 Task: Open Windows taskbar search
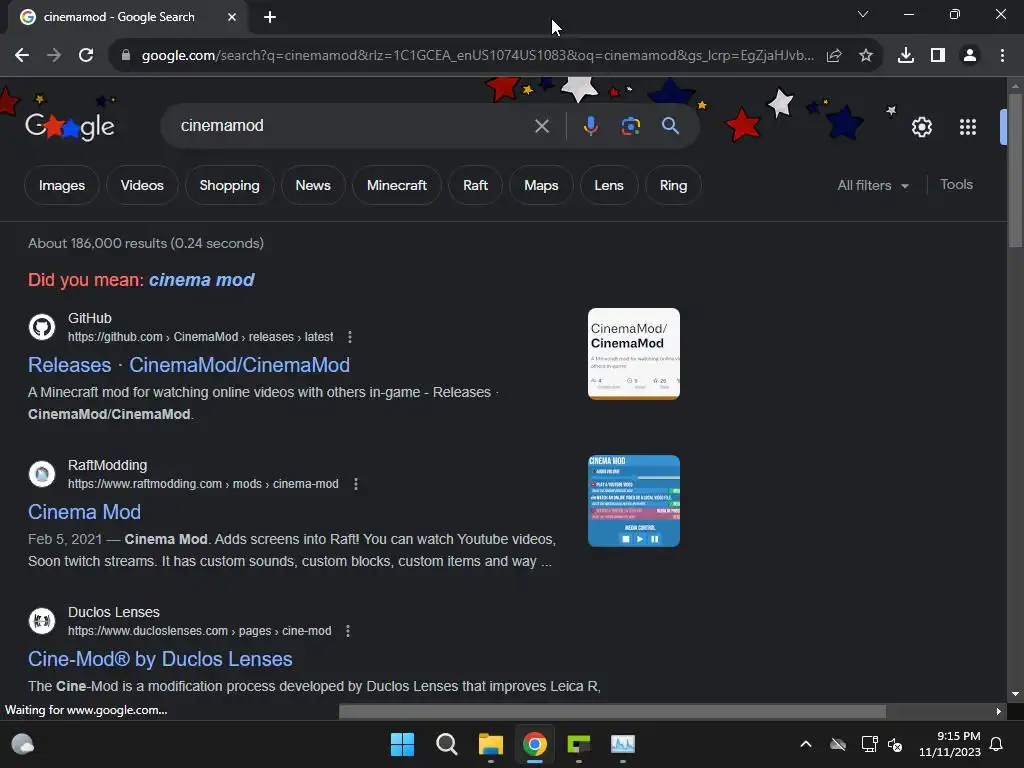point(447,744)
